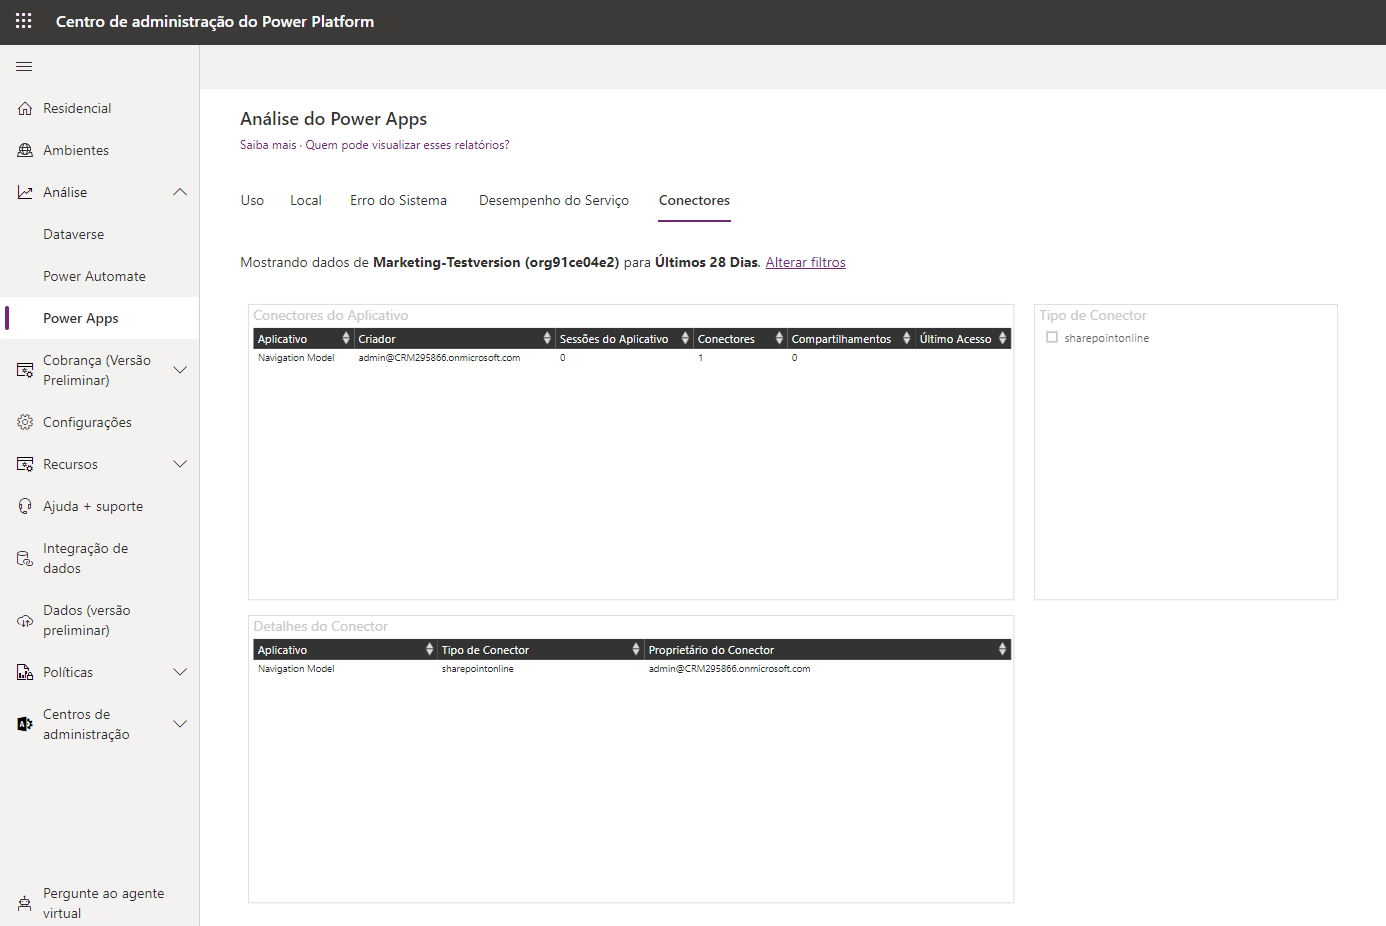Sort by Criador column arrows
Viewport: 1386px width, 926px height.
click(x=547, y=339)
